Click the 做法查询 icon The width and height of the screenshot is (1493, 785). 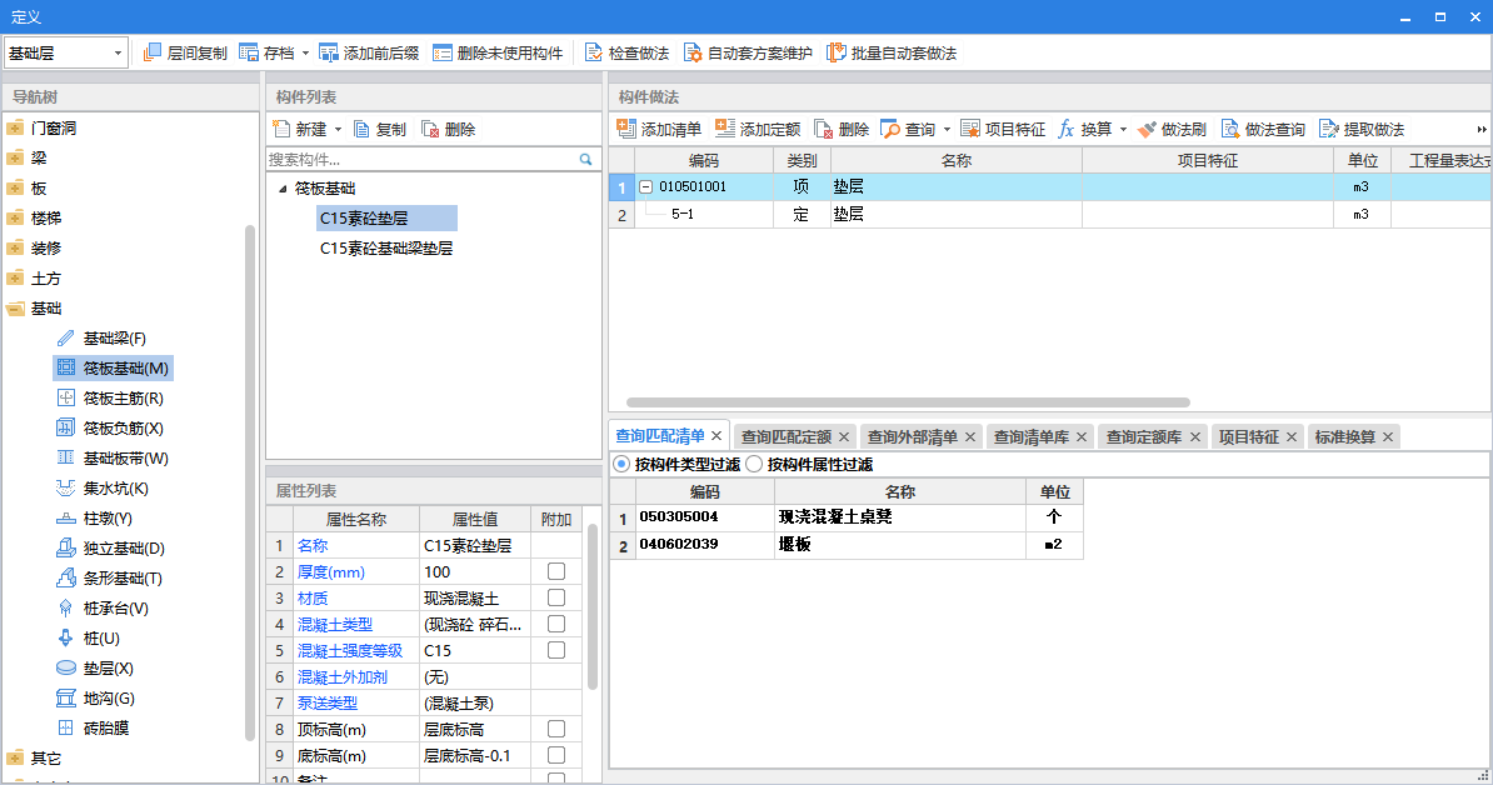coord(1230,129)
